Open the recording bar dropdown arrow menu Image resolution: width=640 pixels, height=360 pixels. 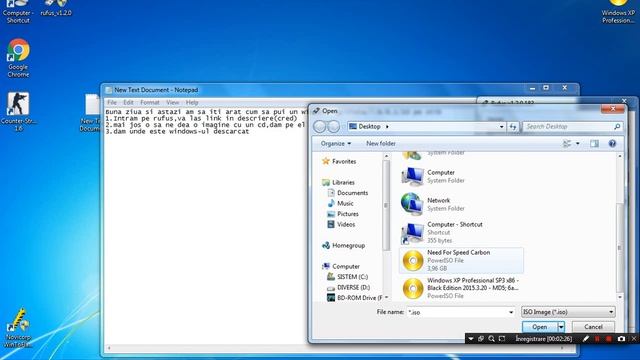(471, 339)
